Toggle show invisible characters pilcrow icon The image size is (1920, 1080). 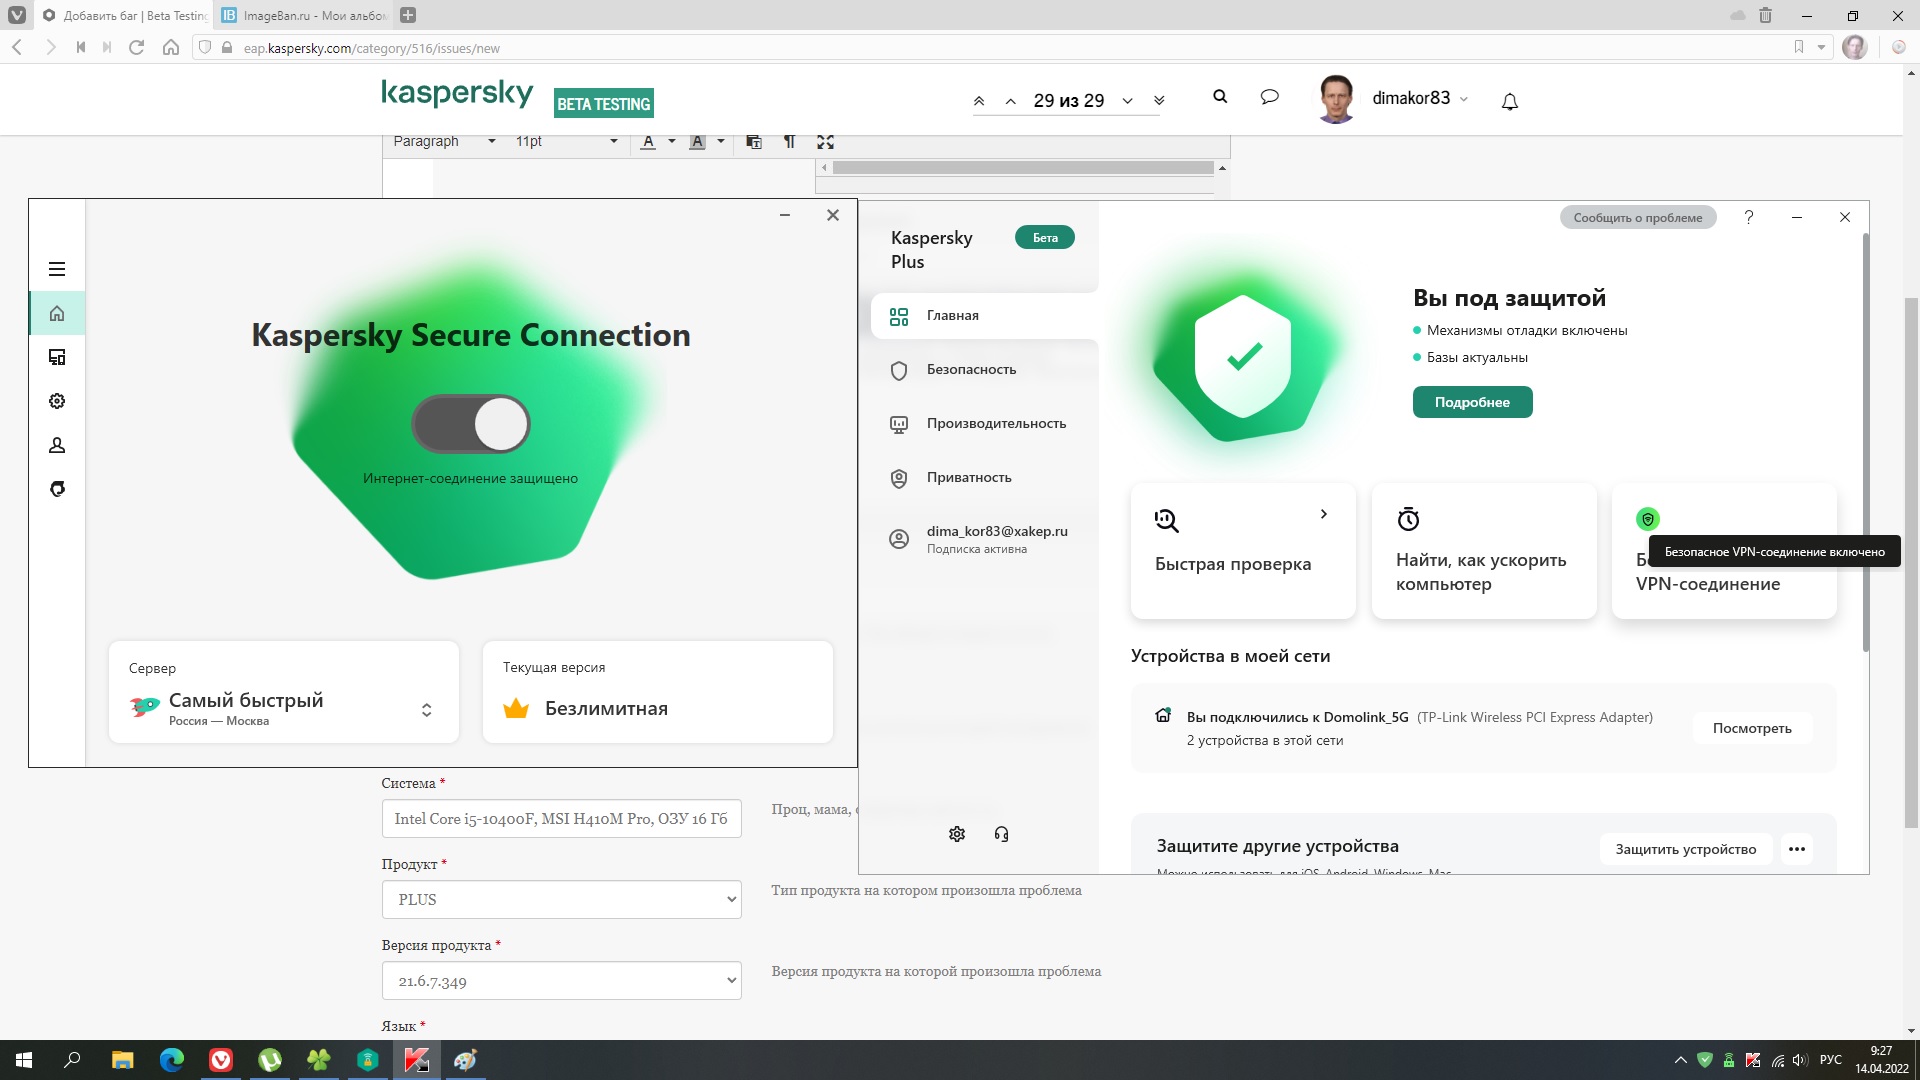(x=789, y=142)
